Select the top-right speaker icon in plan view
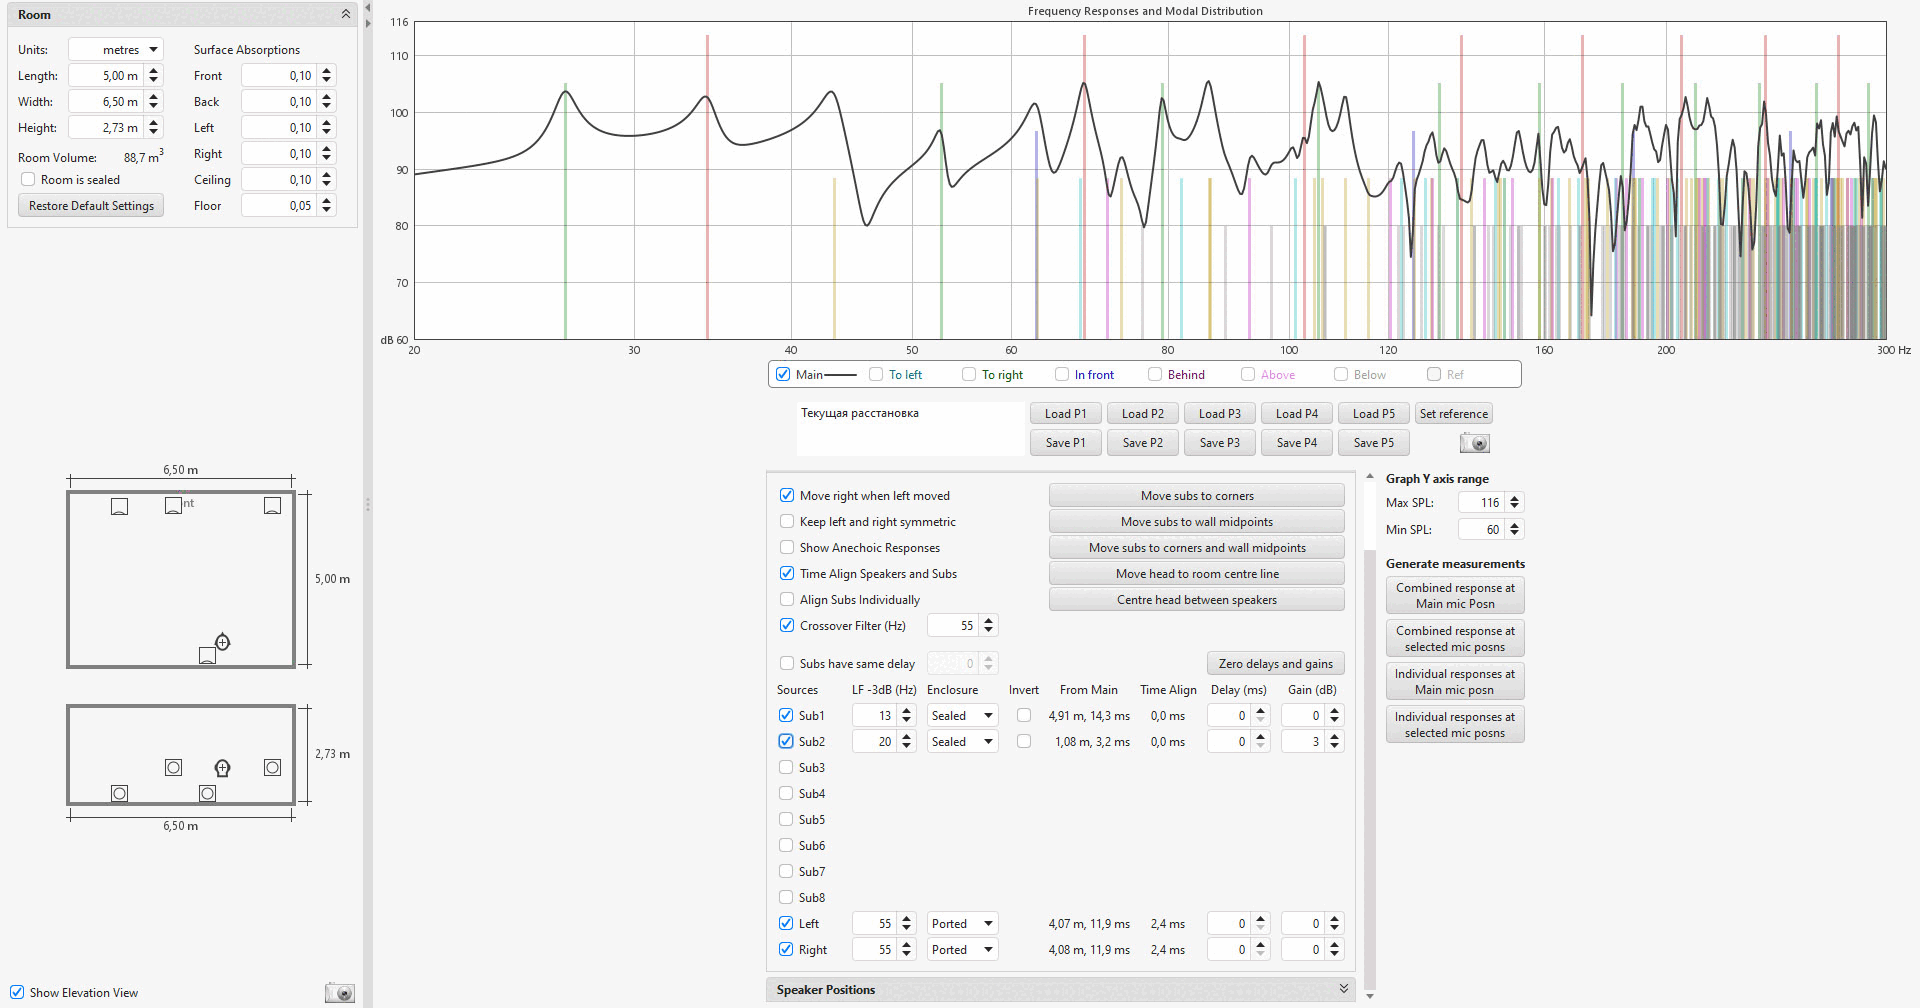The width and height of the screenshot is (1920, 1008). pyautogui.click(x=272, y=506)
